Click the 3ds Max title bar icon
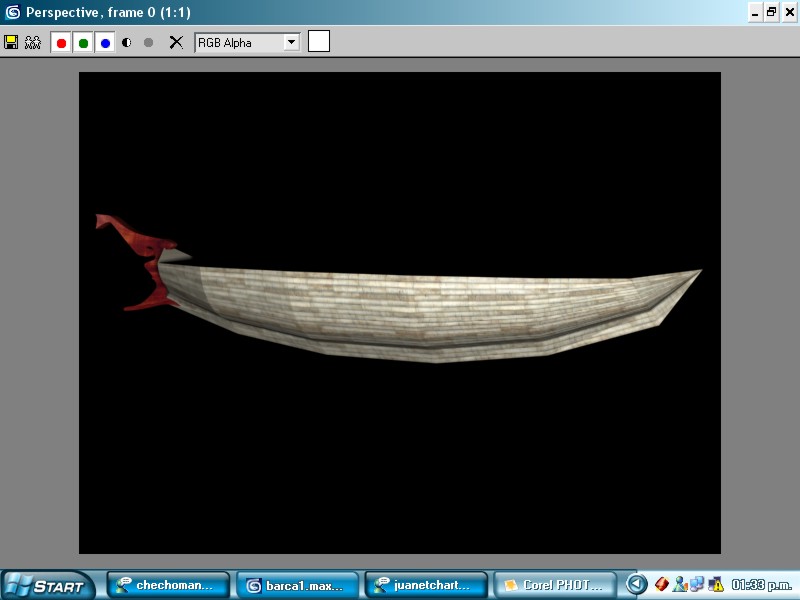Viewport: 800px width, 600px height. pos(12,12)
